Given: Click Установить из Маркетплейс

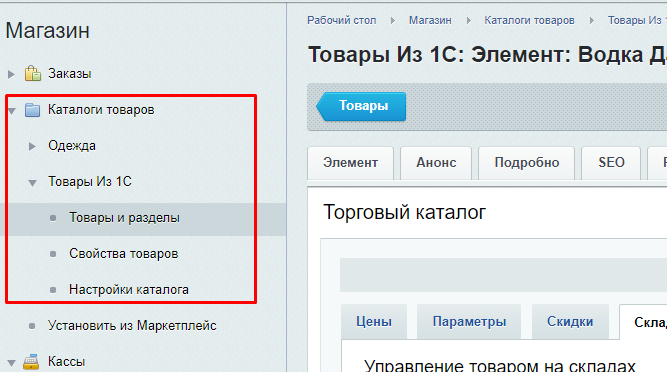Looking at the screenshot, I should click(x=132, y=326).
